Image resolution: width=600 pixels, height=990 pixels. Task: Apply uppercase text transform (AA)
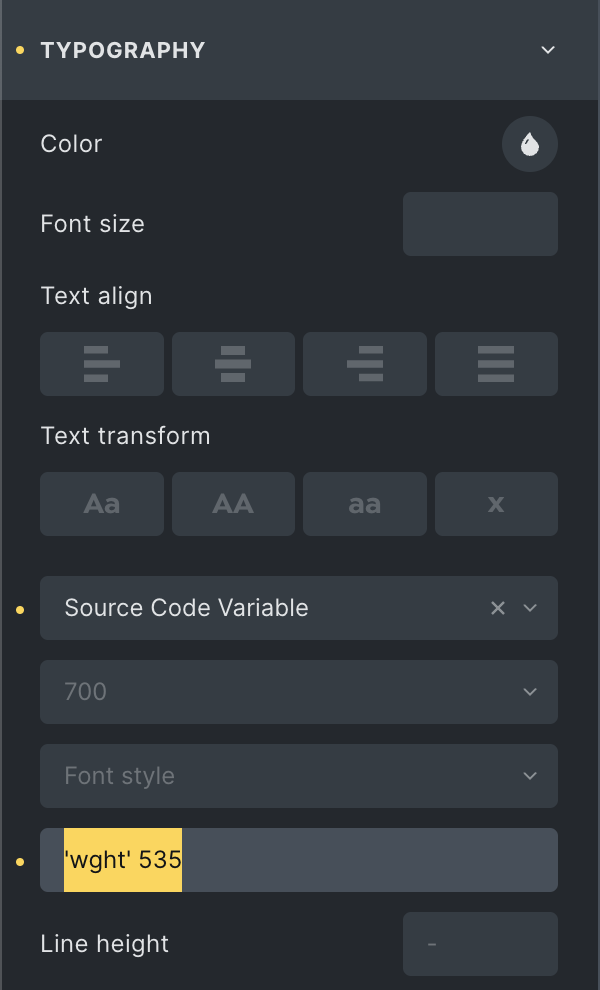point(233,504)
